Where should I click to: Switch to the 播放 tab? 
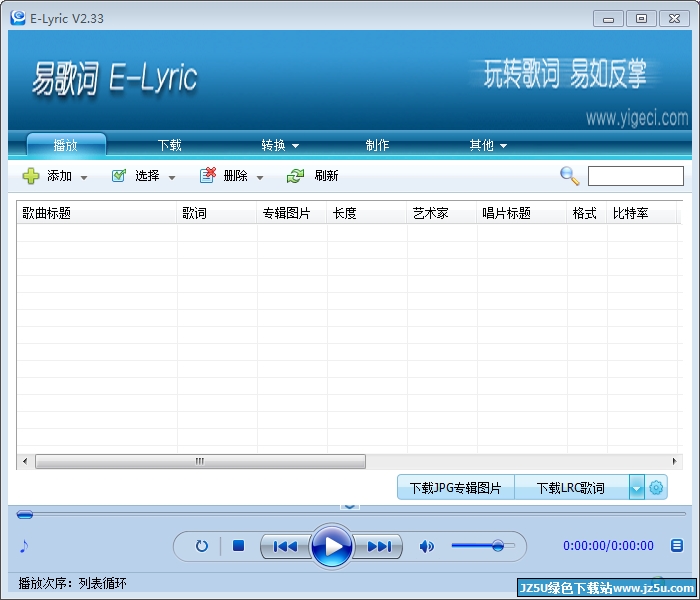(x=66, y=145)
